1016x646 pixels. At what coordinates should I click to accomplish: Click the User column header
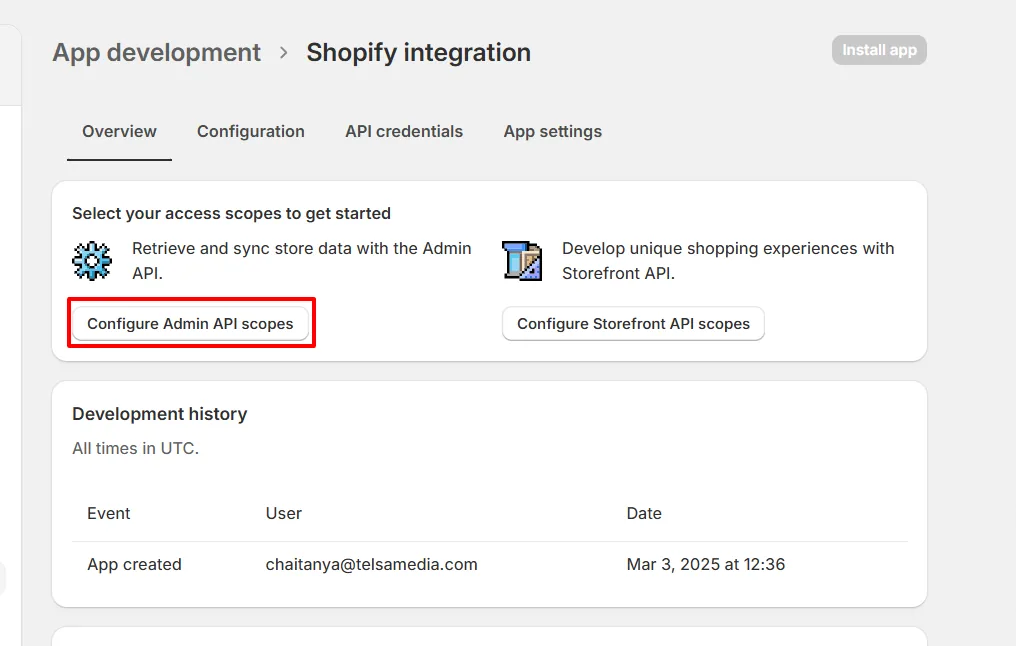(x=284, y=513)
